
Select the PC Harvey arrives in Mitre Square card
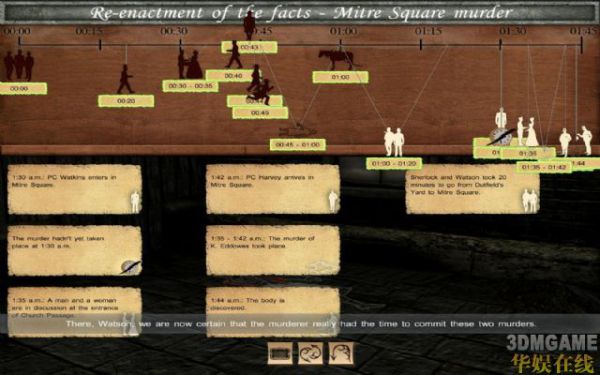(x=273, y=189)
